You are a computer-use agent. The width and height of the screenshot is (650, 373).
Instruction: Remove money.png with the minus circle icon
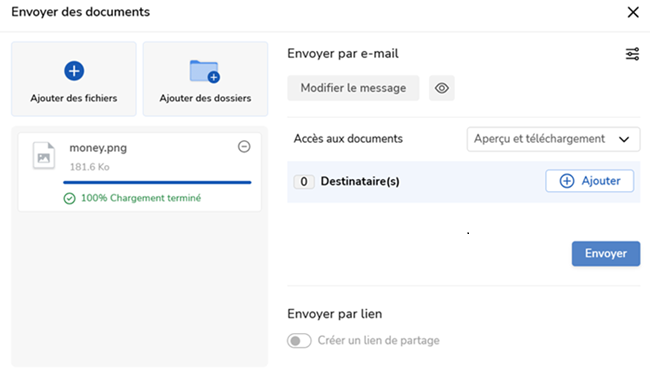click(244, 146)
